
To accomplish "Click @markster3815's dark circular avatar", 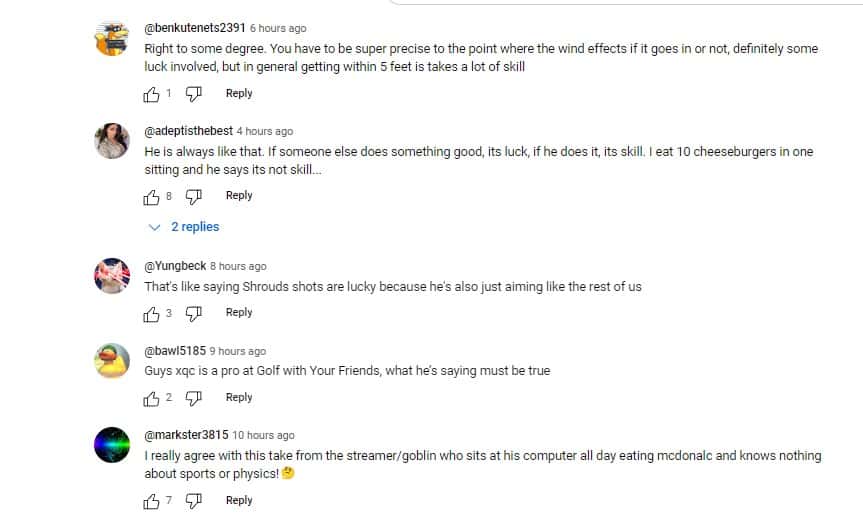I will 112,444.
